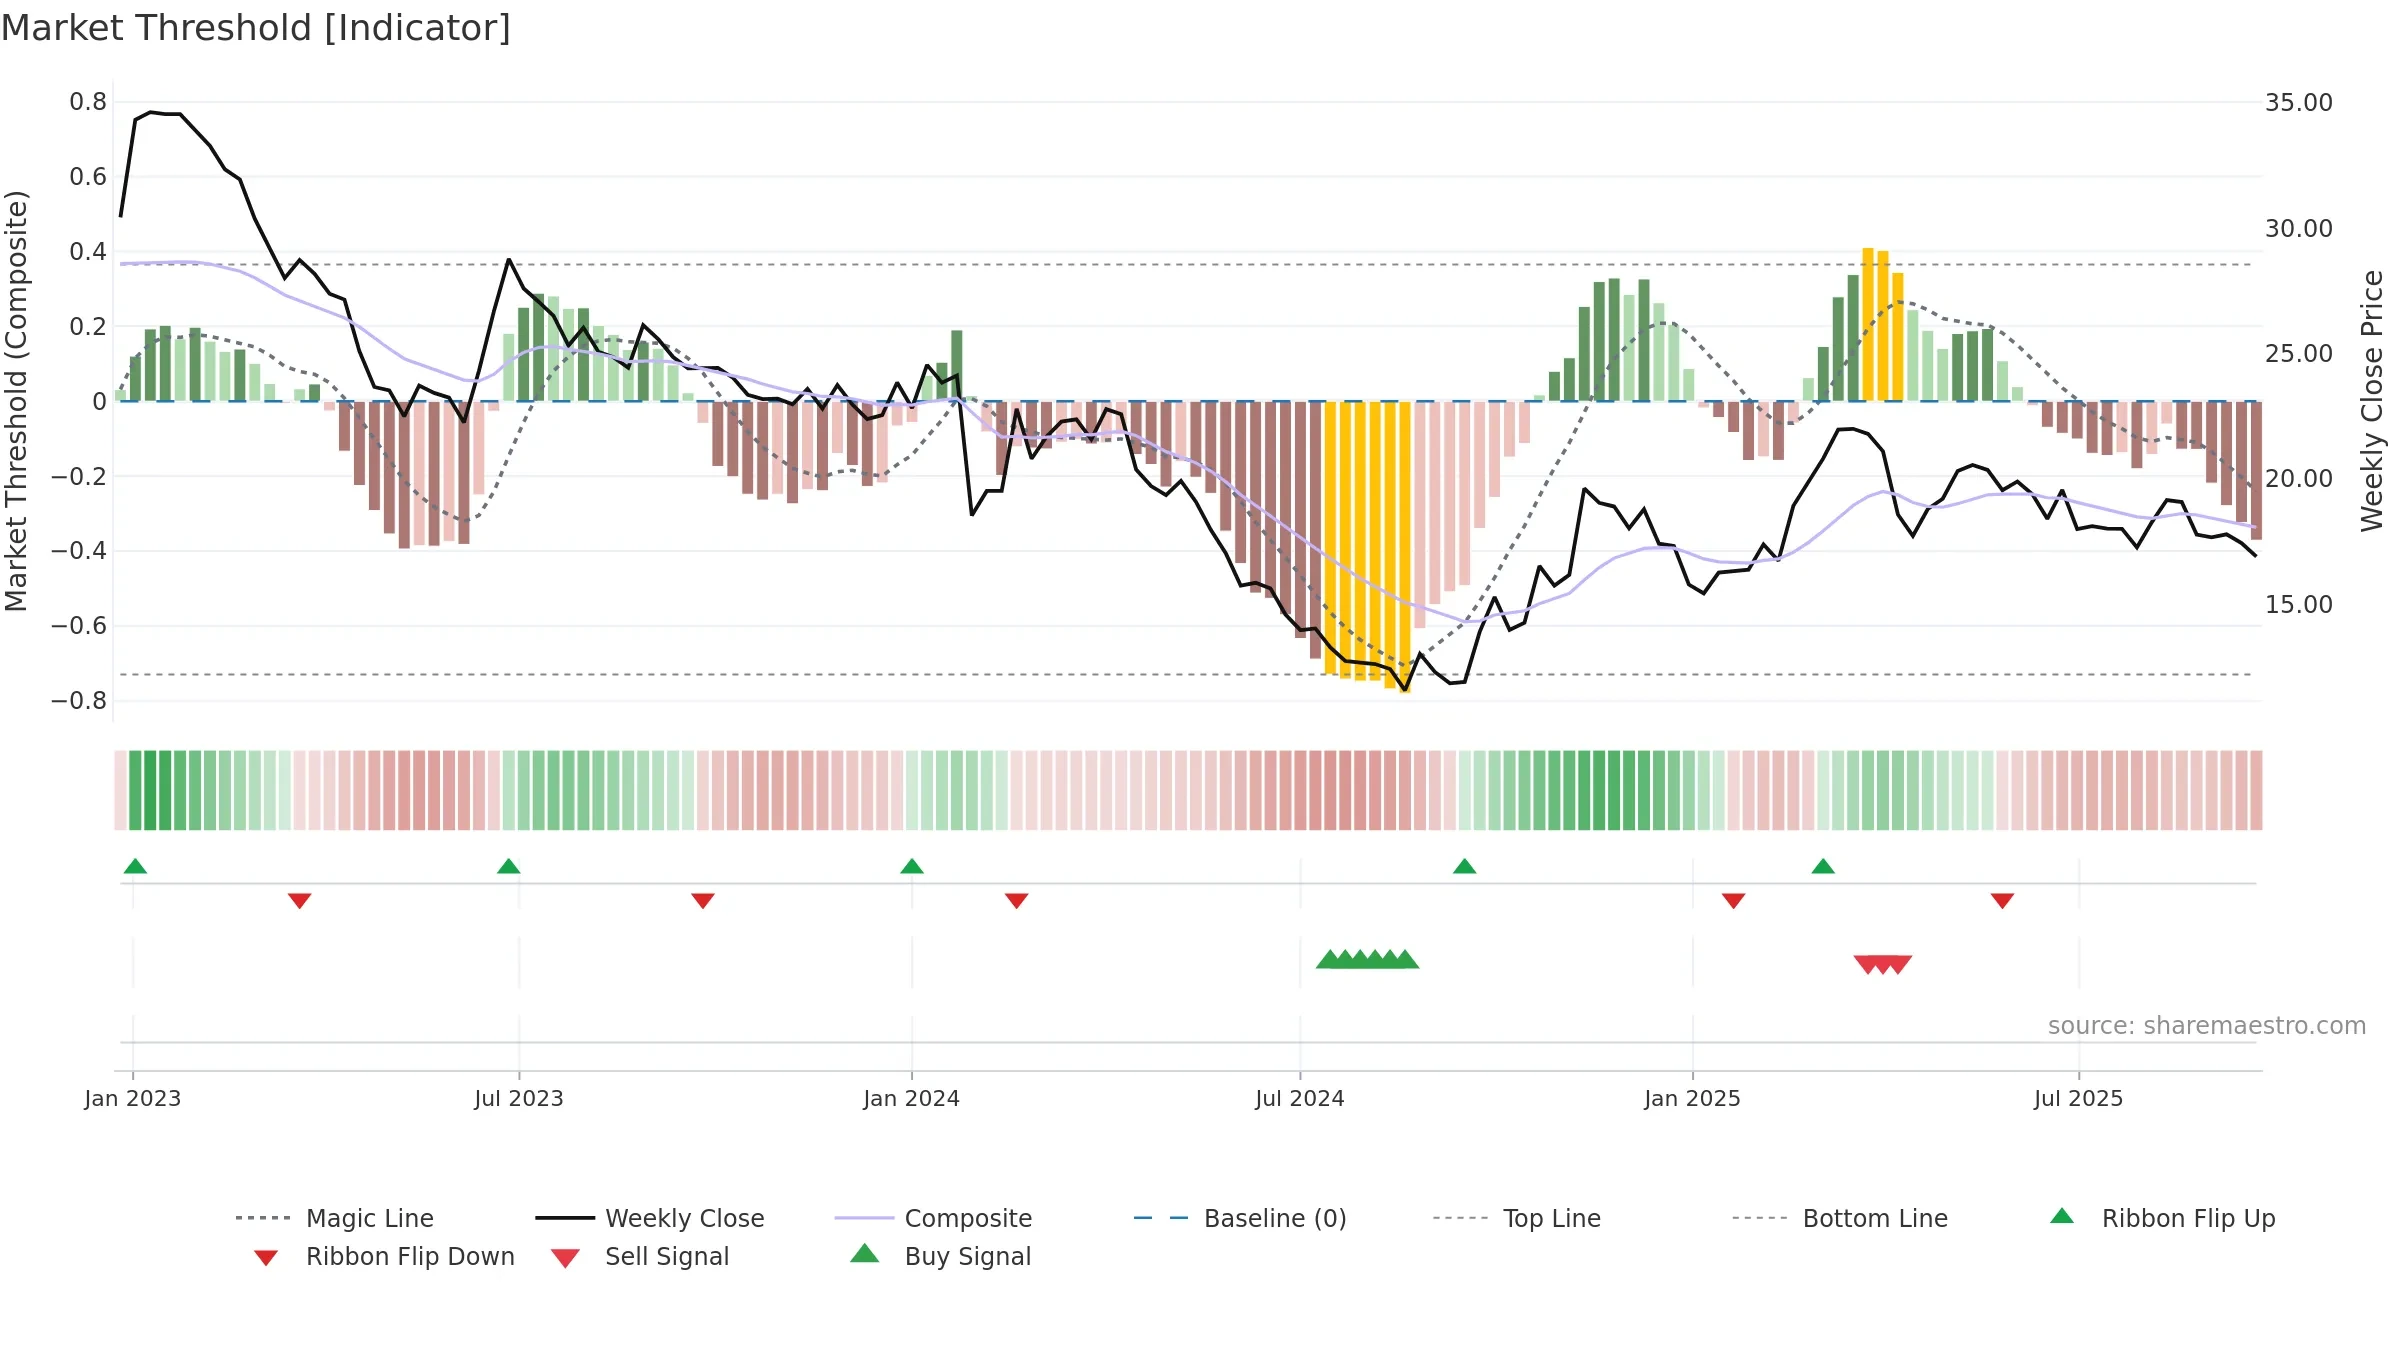This screenshot has height=1350, width=2400.
Task: Toggle the Baseline (0) legend entry
Action: coord(1240,1218)
